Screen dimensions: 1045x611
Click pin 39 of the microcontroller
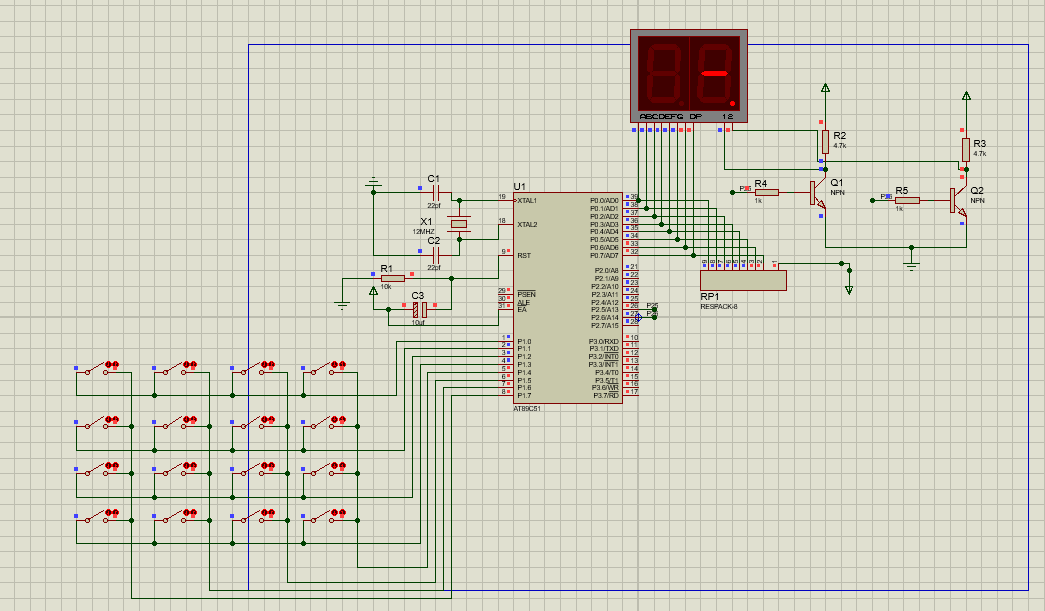click(634, 197)
